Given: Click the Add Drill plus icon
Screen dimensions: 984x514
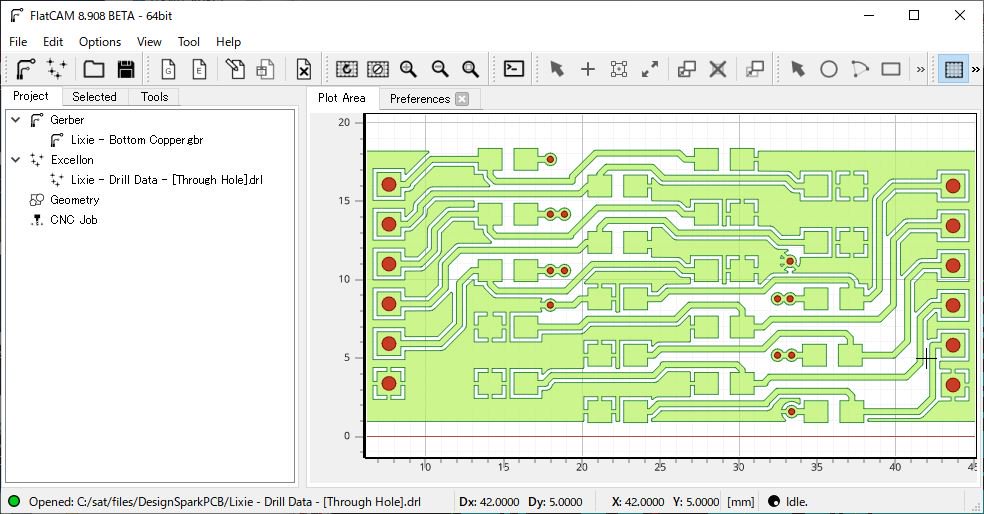Looking at the screenshot, I should pyautogui.click(x=587, y=69).
